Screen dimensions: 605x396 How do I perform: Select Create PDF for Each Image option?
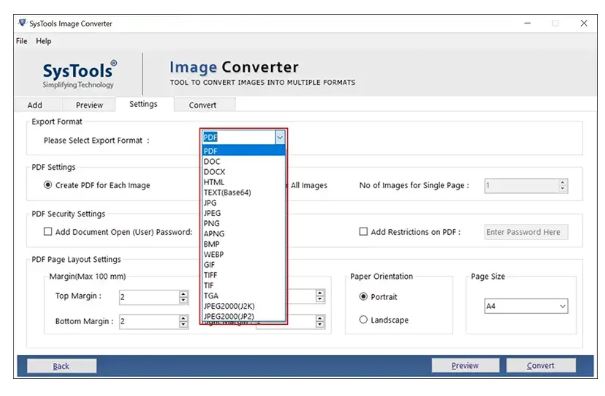[x=47, y=185]
